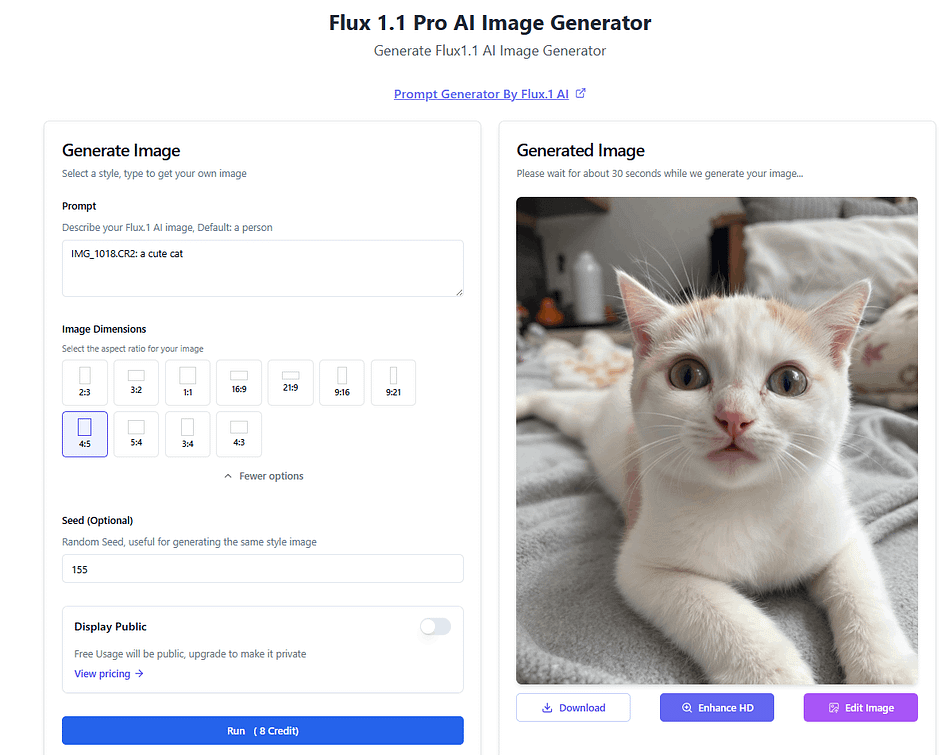
Task: Choose the 3:2 aspect ratio option
Action: [x=136, y=383]
